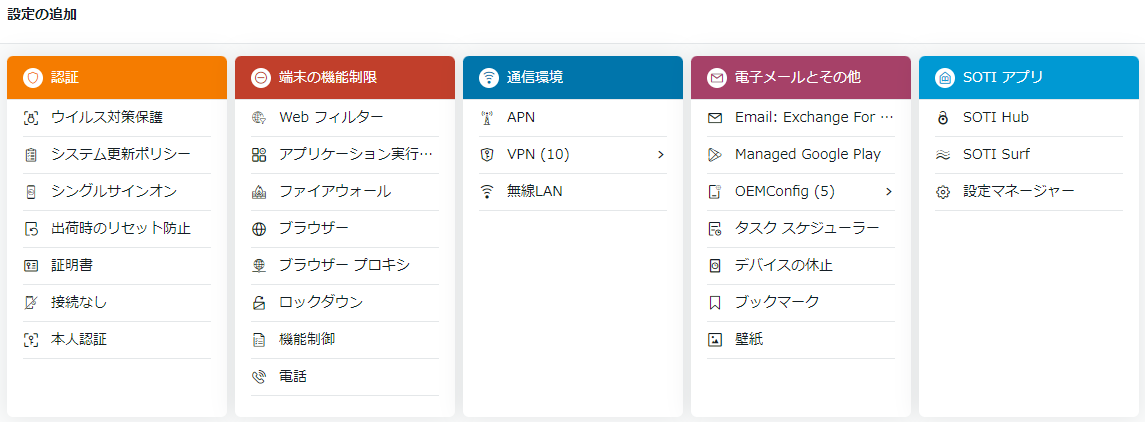1145x422 pixels.
Task: Choose the SOTI Surf setting
Action: (x=1029, y=155)
